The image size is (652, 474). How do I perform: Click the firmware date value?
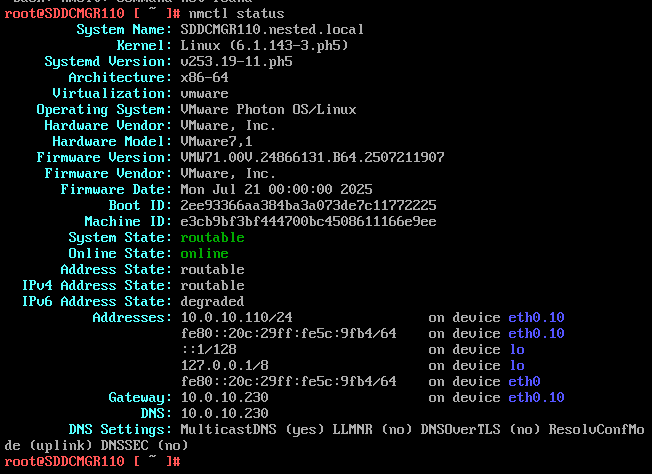pyautogui.click(x=276, y=189)
